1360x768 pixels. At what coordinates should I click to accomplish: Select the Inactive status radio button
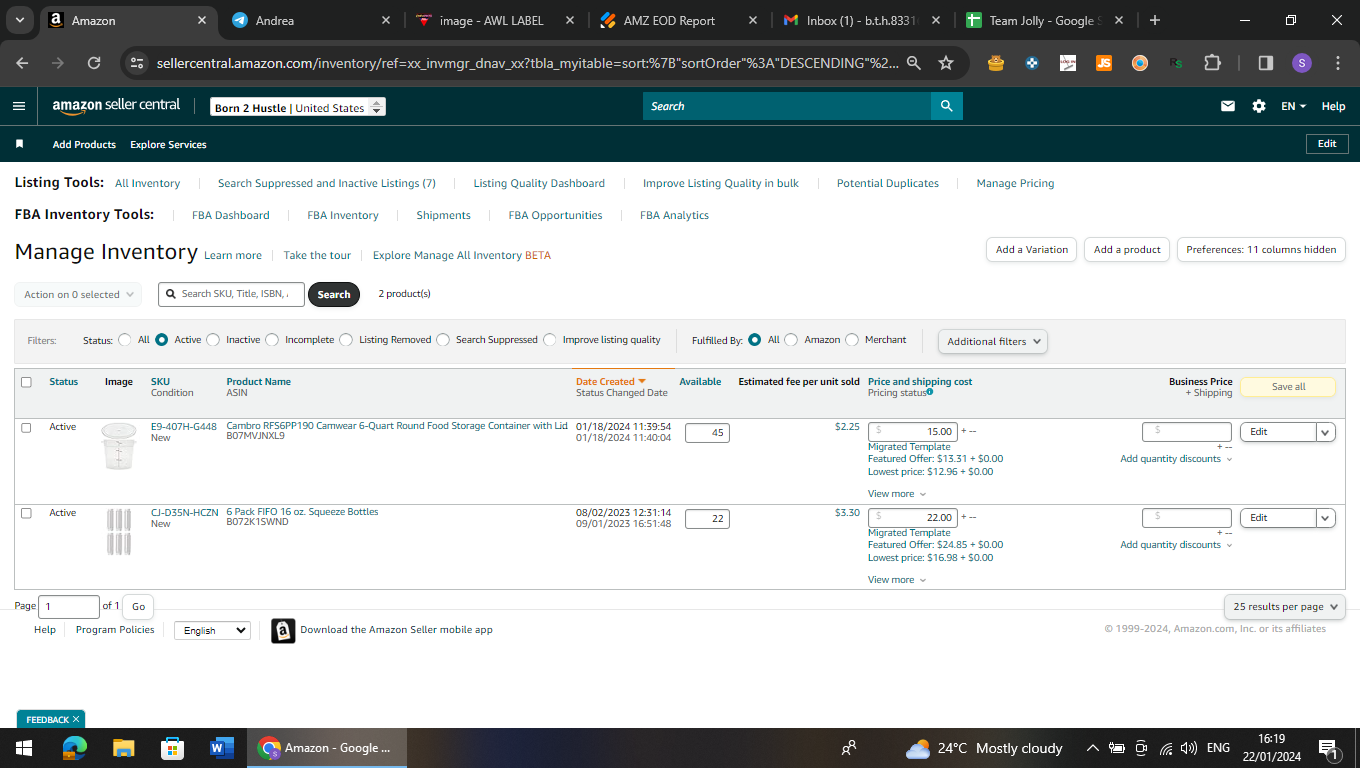[213, 340]
